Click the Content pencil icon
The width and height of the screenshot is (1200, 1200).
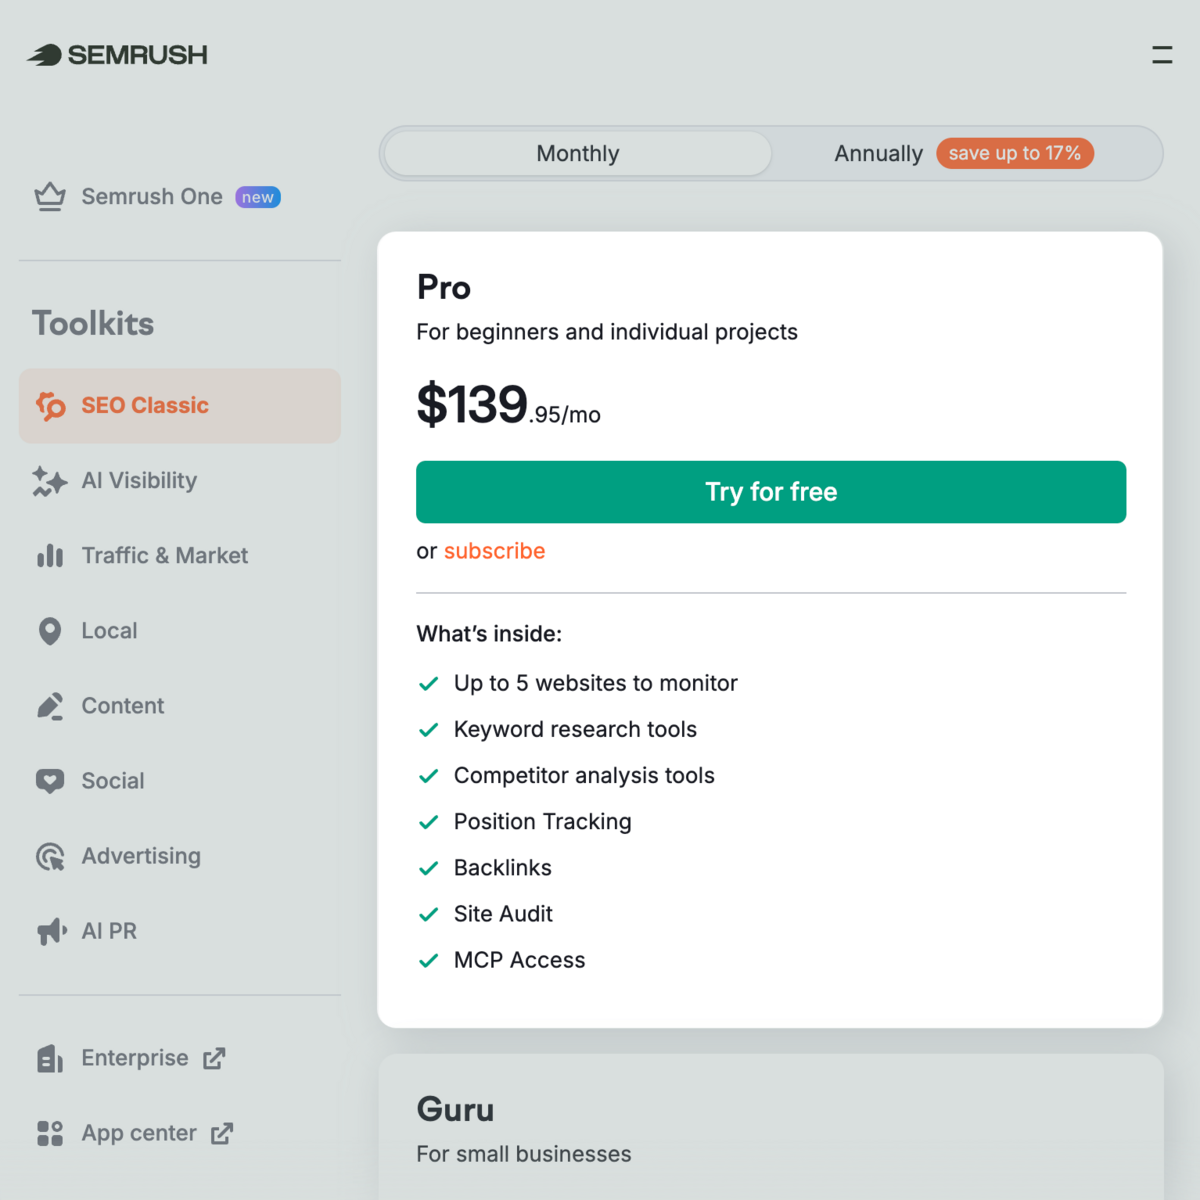(x=49, y=706)
